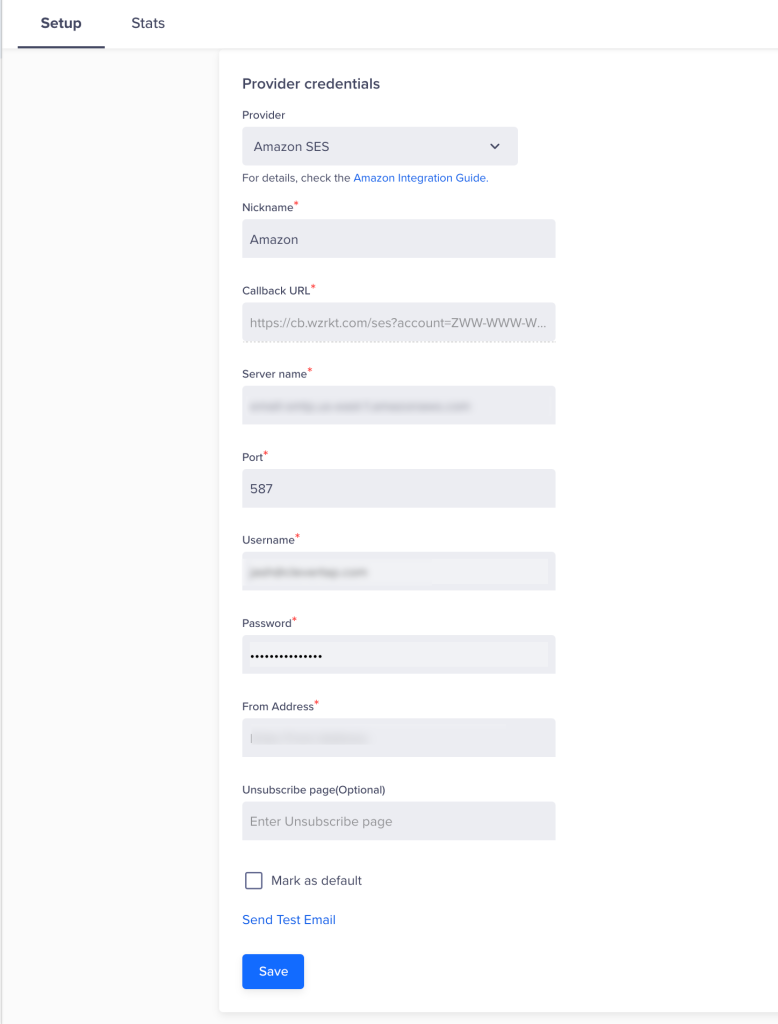The image size is (778, 1024).
Task: Click the Provider dropdown chevron arrow
Action: click(494, 146)
